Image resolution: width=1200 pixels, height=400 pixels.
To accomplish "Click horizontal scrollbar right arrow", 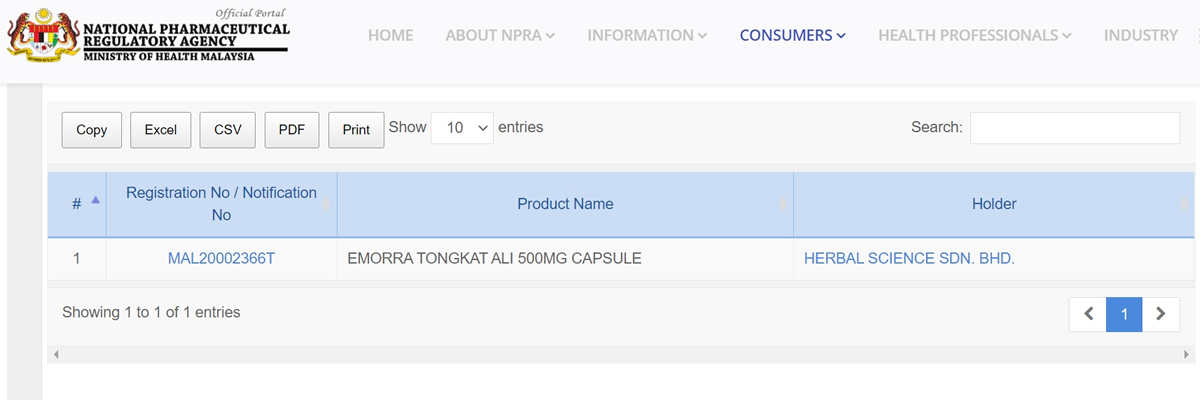I will 1188,354.
